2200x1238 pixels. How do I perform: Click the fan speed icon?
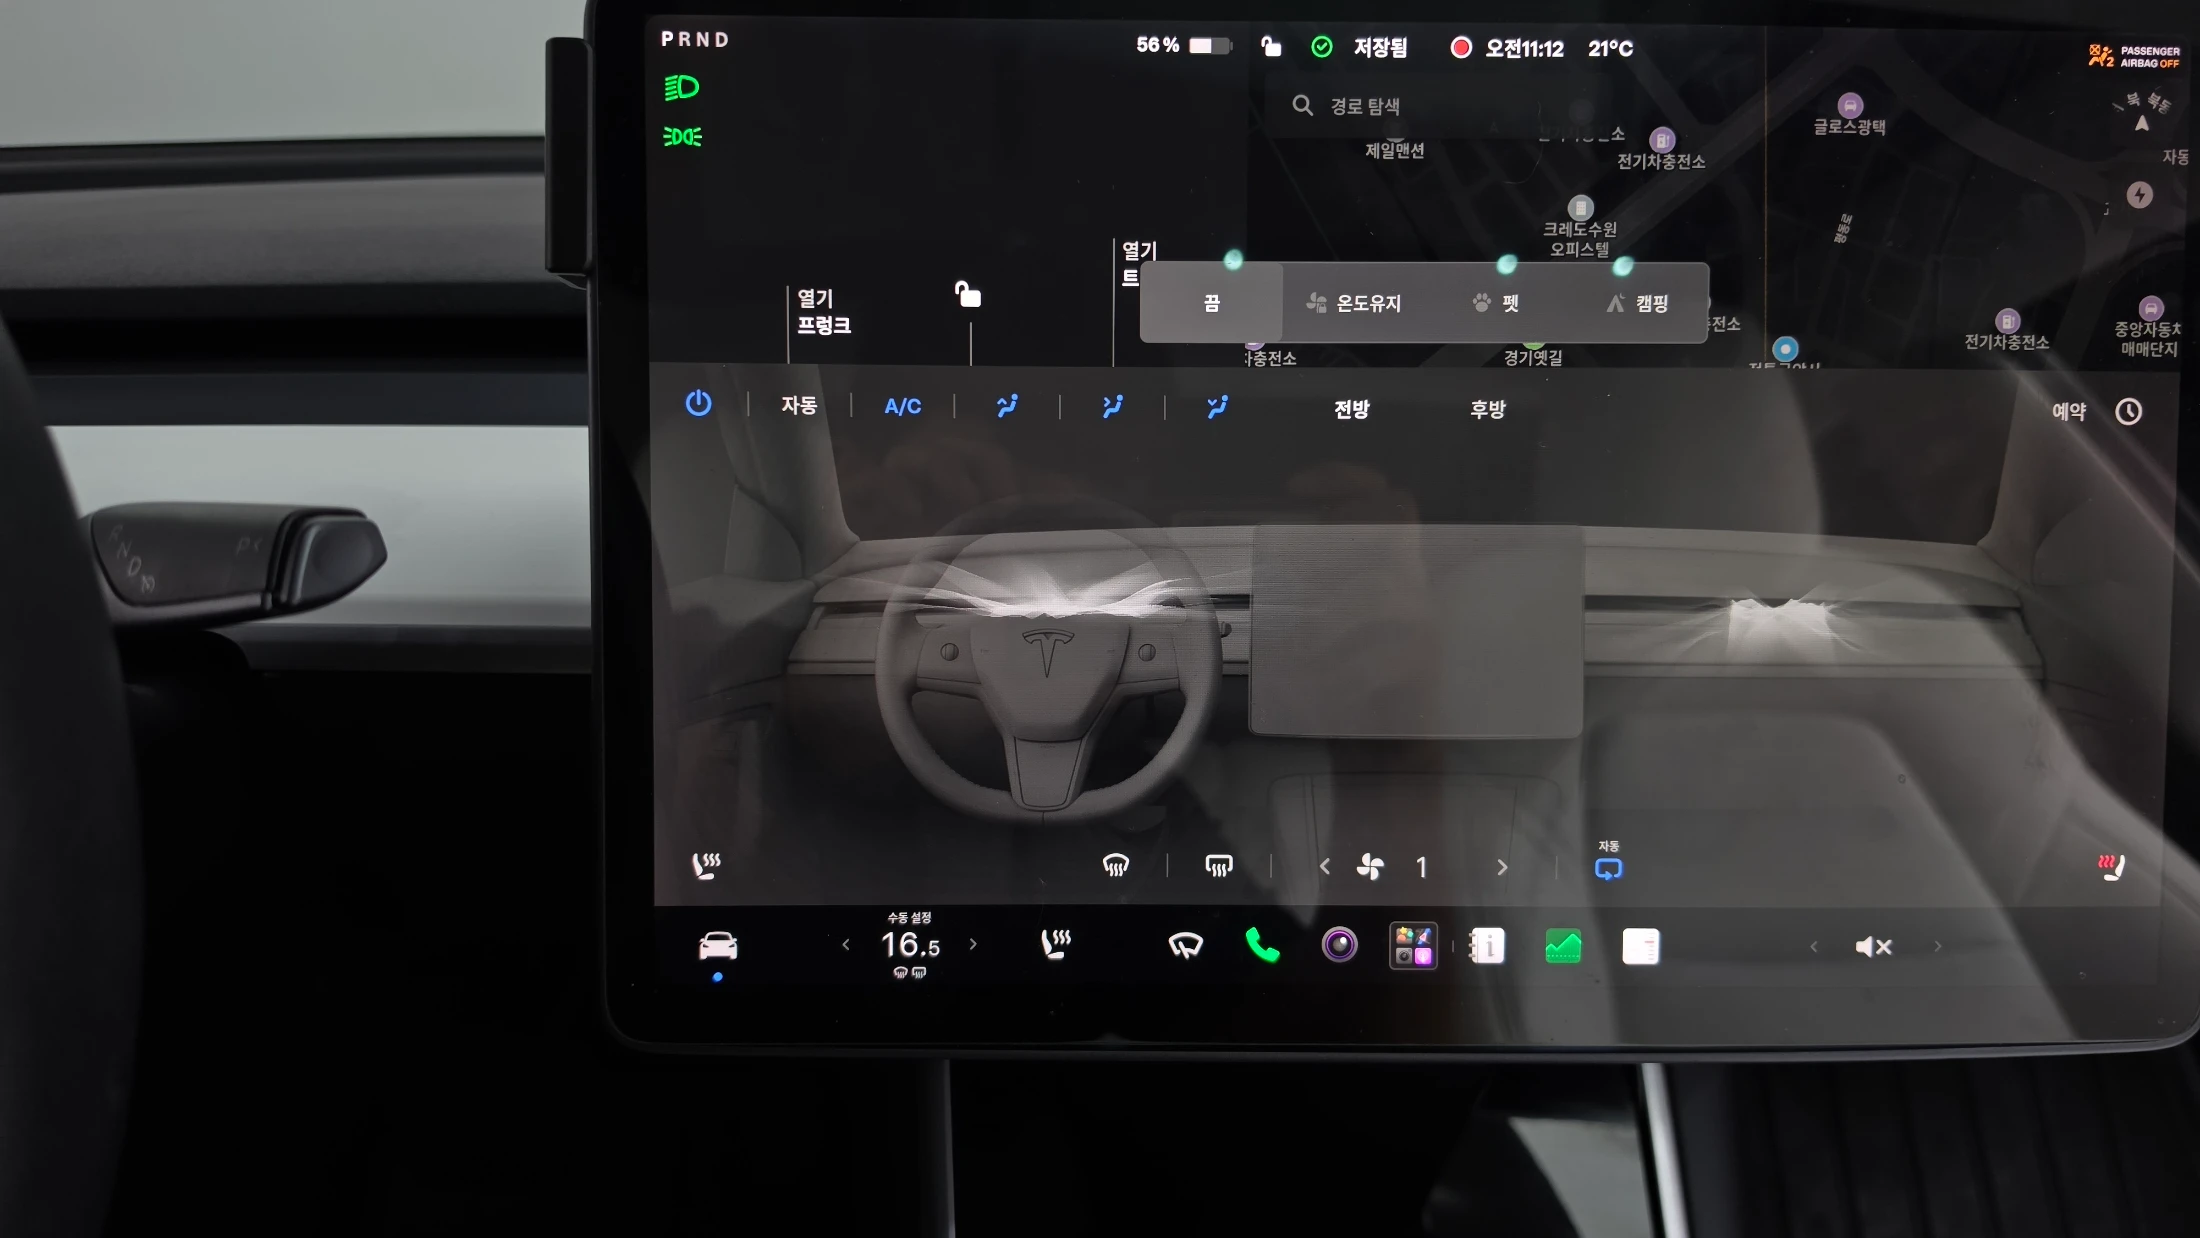[x=1370, y=867]
